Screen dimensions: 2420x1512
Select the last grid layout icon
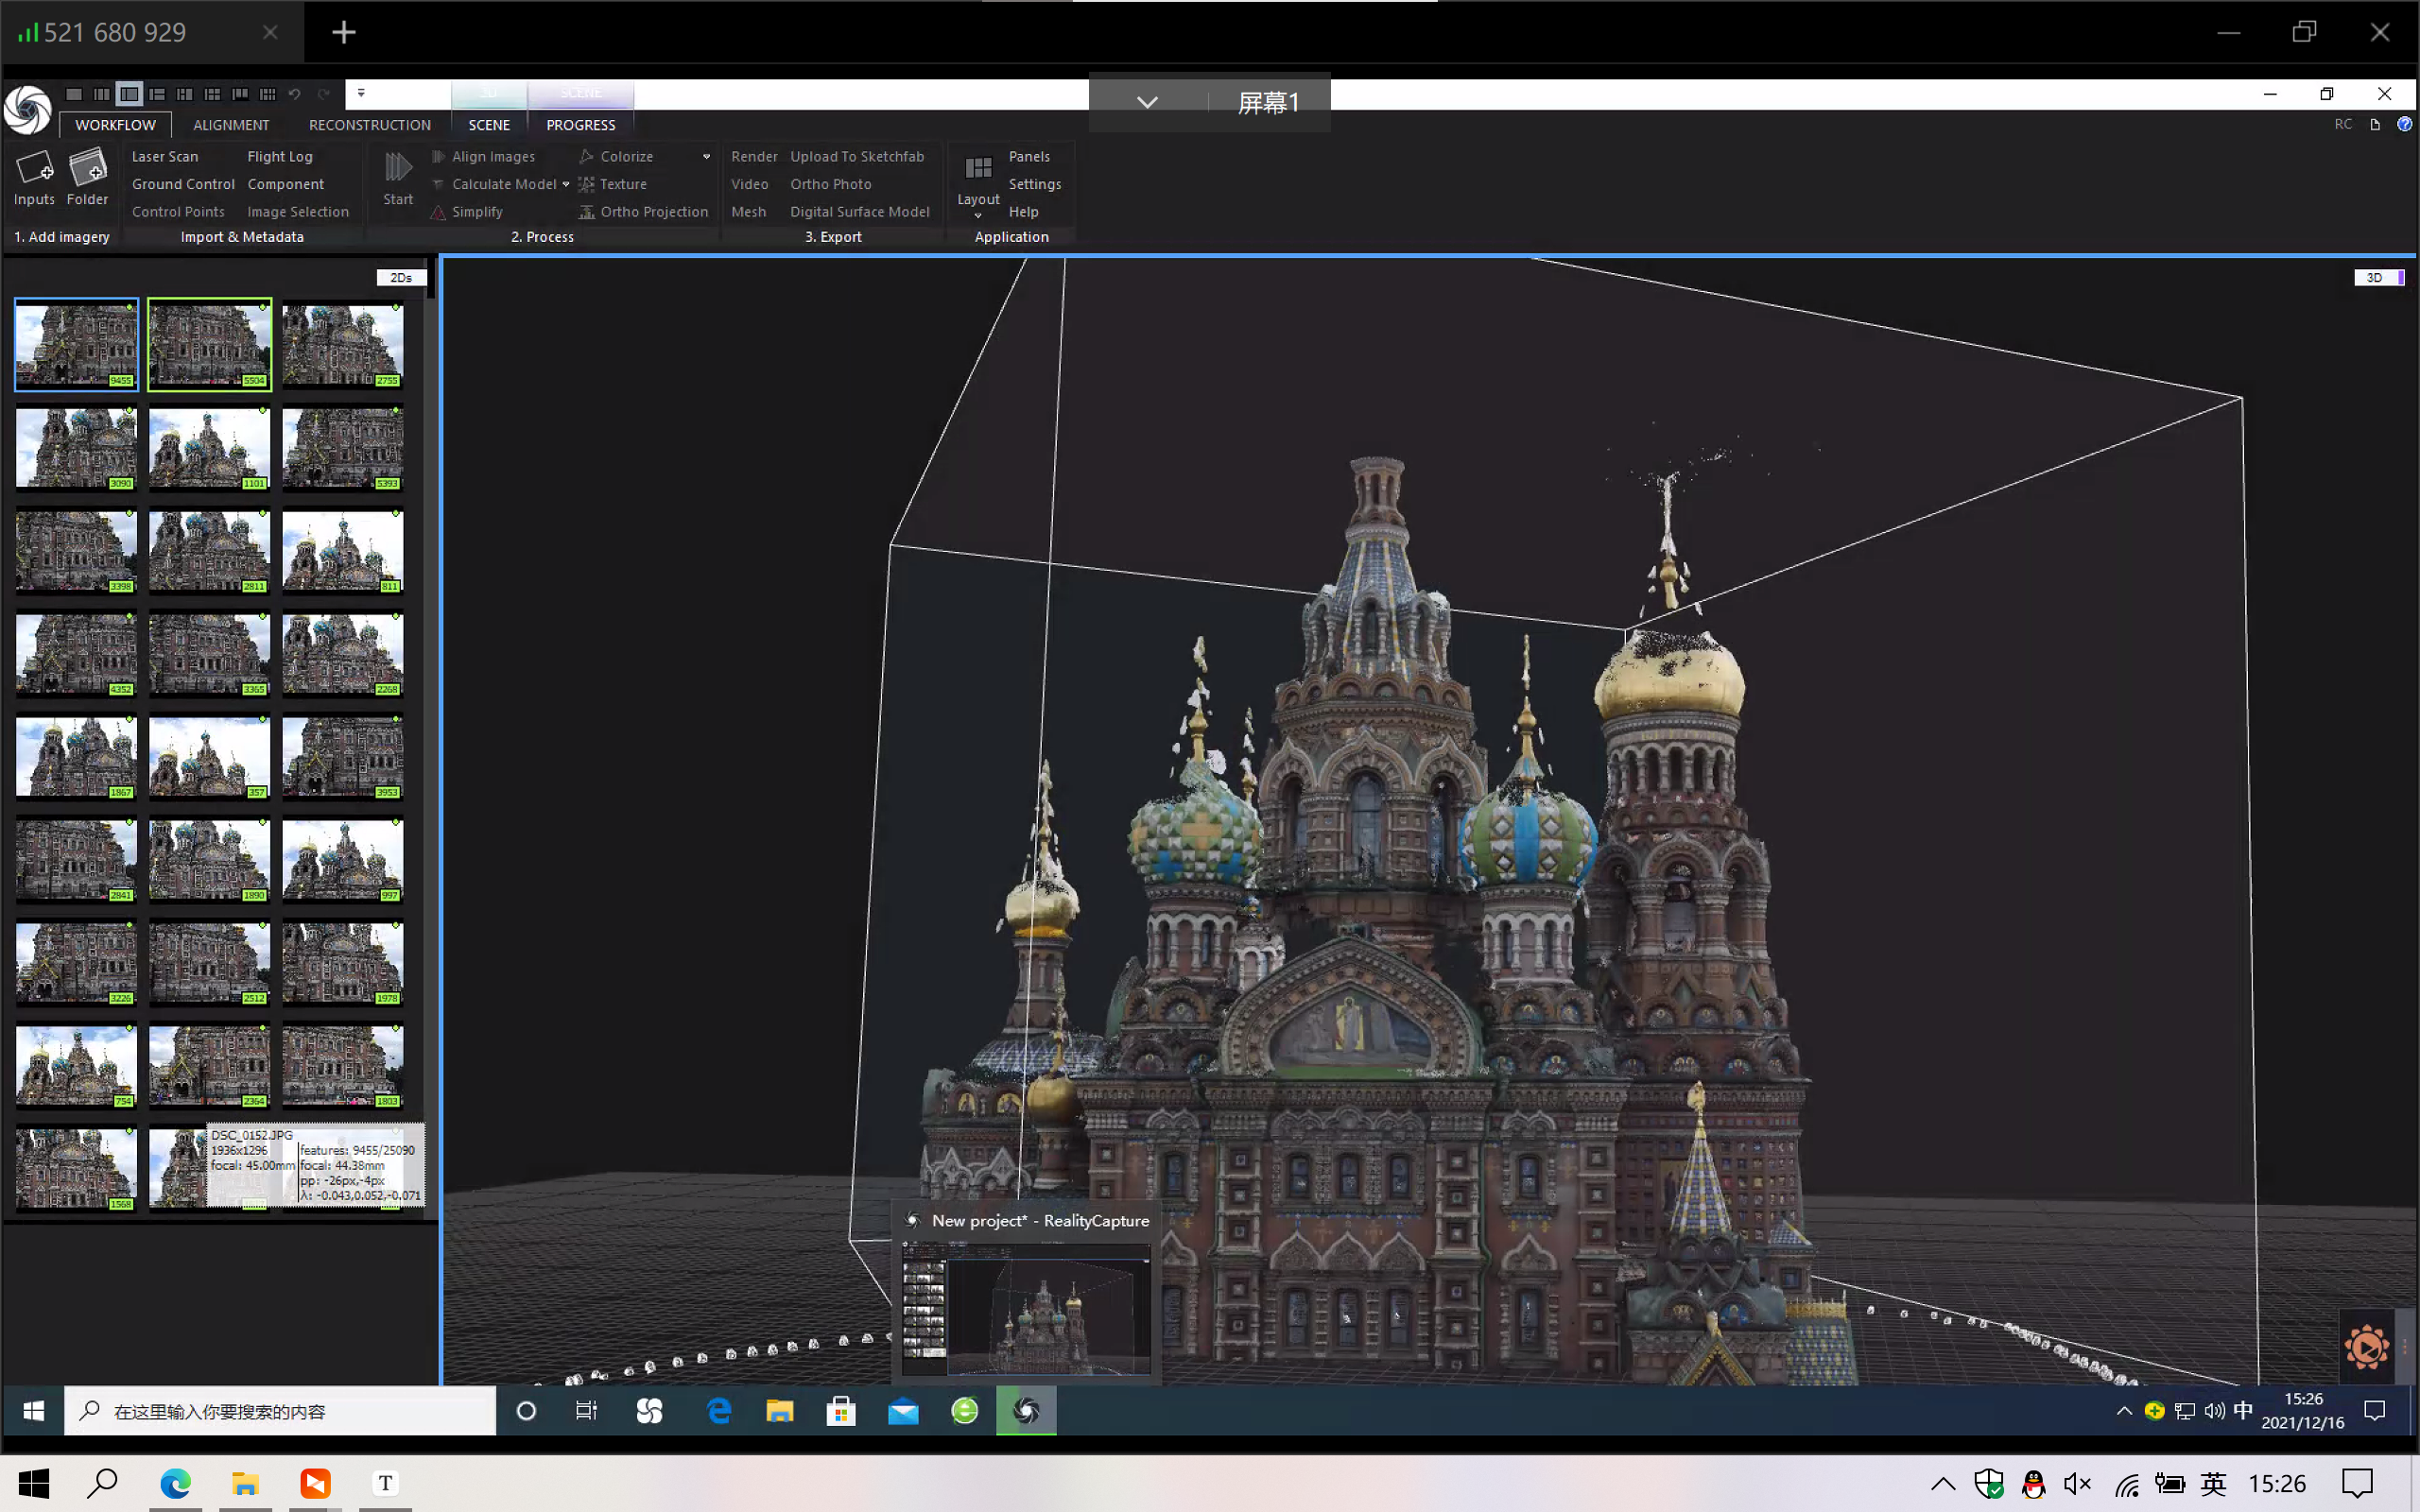coord(267,94)
